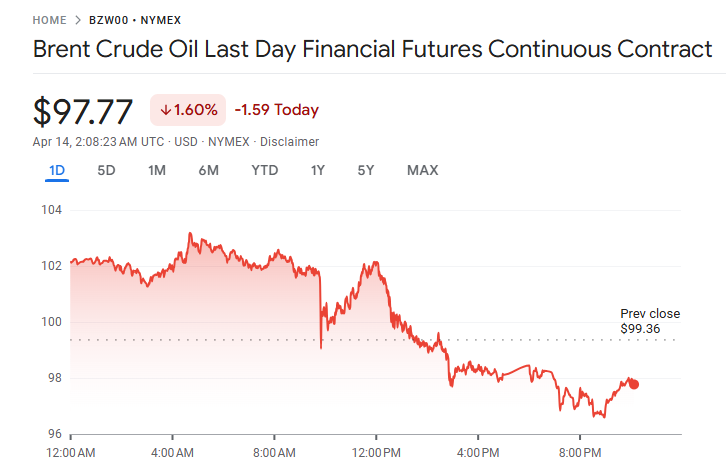The height and width of the screenshot is (472, 726).
Task: Select the 1D time range tab
Action: pyautogui.click(x=57, y=170)
